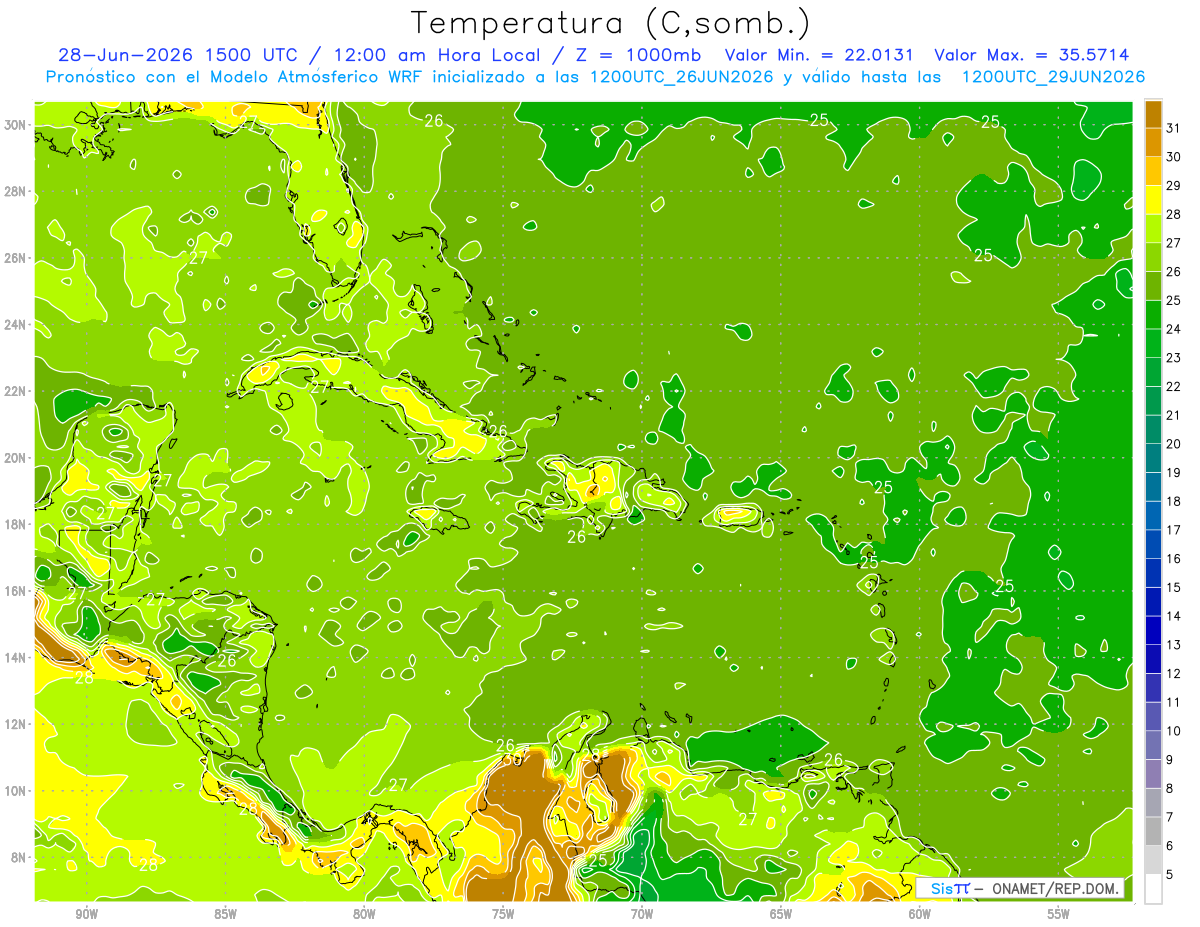Click the legend value 30

click(x=1173, y=157)
